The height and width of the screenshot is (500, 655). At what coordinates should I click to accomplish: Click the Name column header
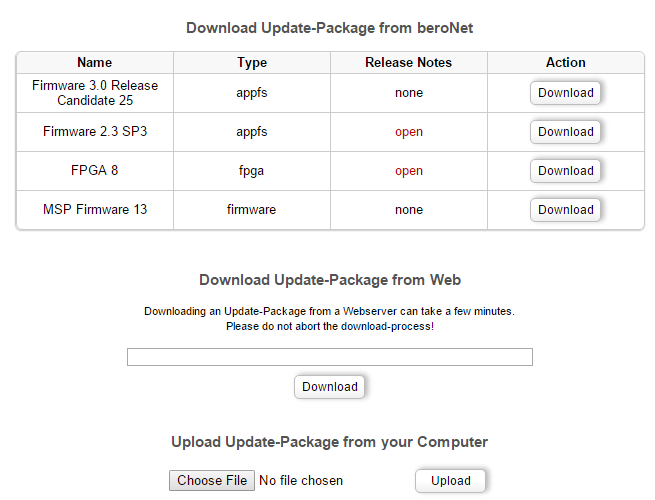(95, 63)
